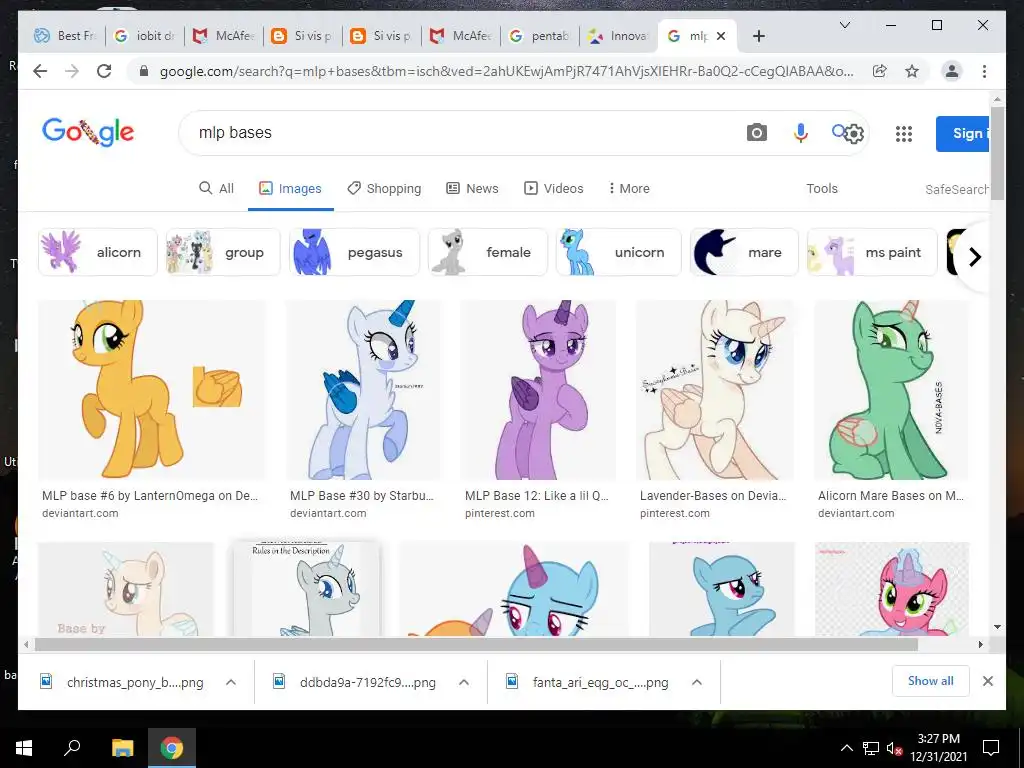Click Show all downloads
The width and height of the screenshot is (1024, 768).
pyautogui.click(x=931, y=681)
